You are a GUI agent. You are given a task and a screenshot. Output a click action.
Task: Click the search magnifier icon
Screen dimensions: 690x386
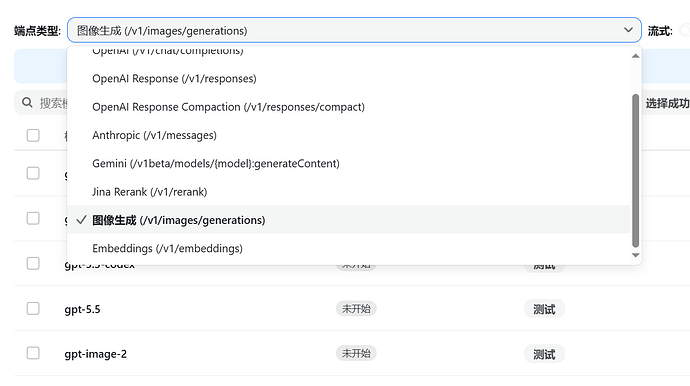click(27, 103)
